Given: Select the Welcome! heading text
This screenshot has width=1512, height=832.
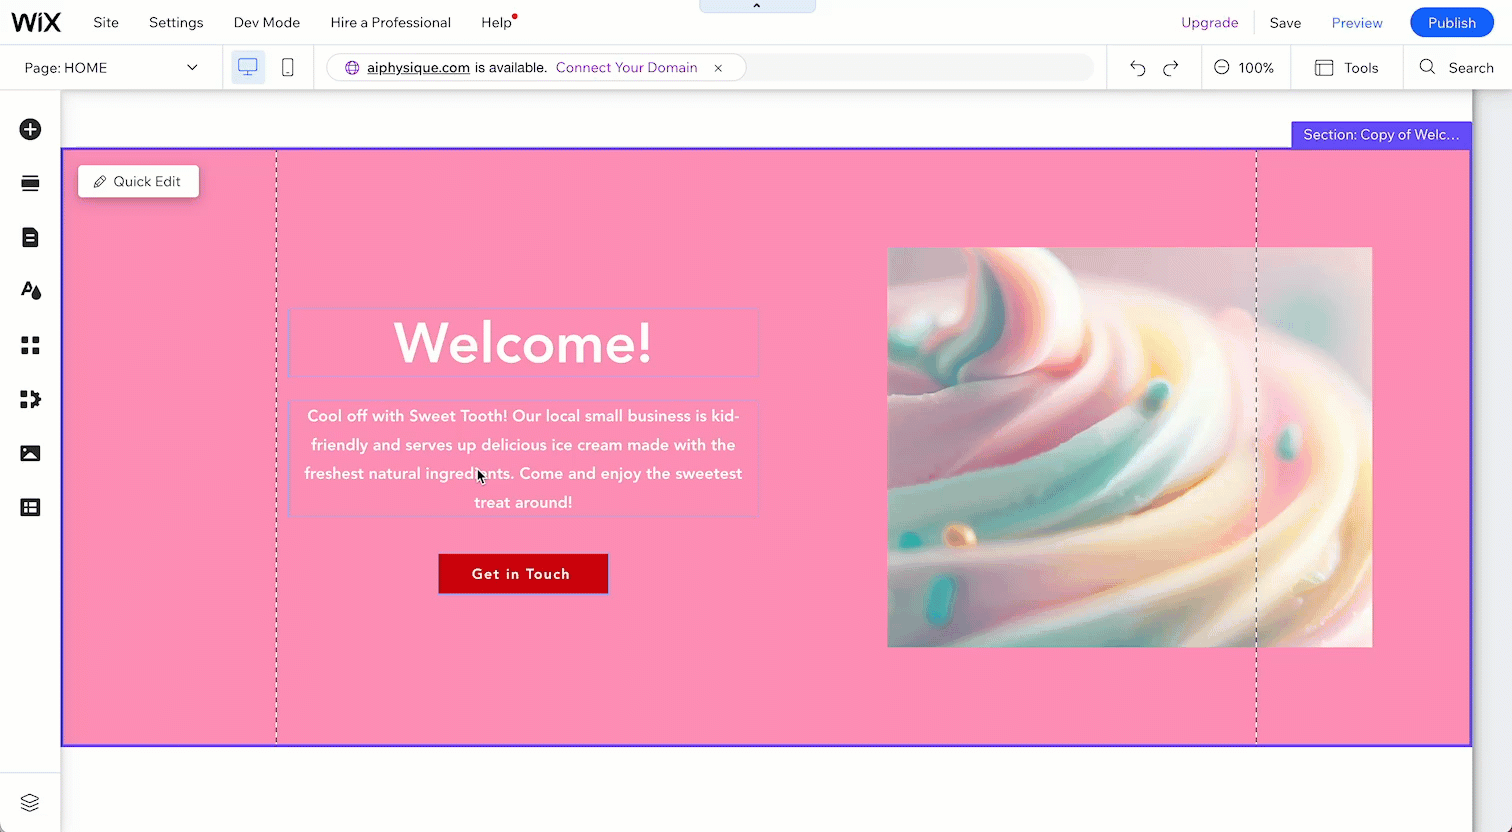Looking at the screenshot, I should [523, 343].
